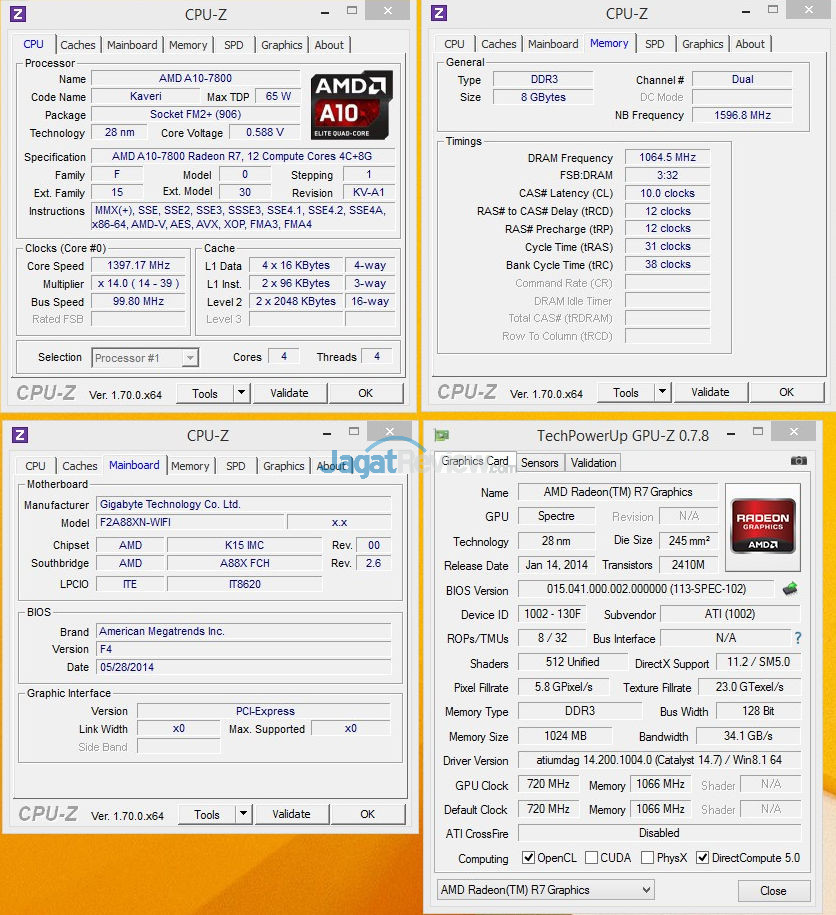Click the Radeon Graphics logo in GPU-Z
The width and height of the screenshot is (836, 915).
(763, 519)
